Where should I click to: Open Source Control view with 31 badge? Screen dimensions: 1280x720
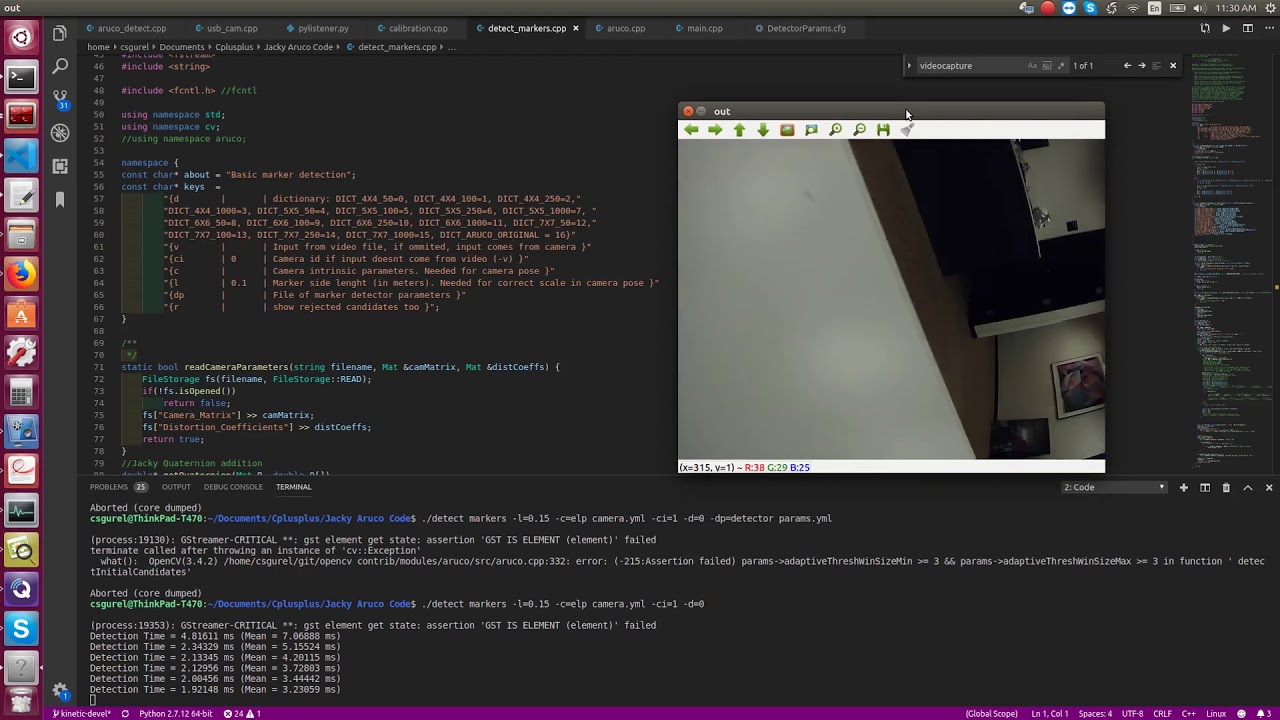[x=60, y=99]
